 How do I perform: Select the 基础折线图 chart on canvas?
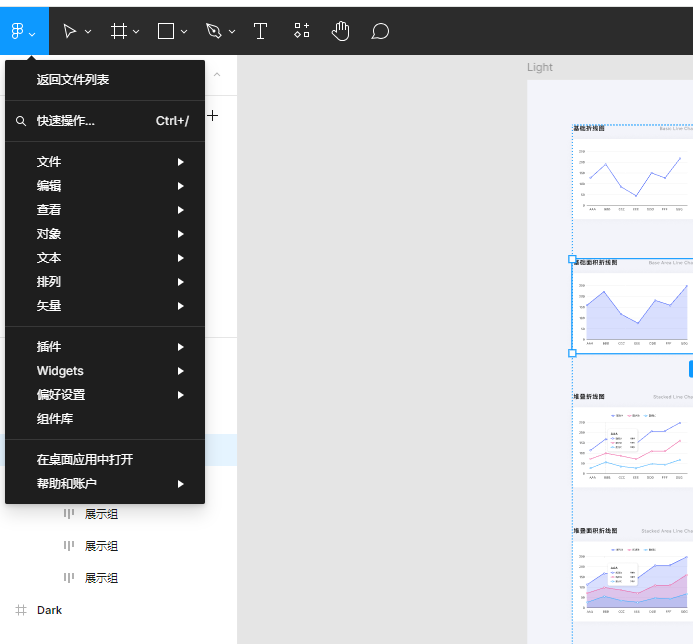coord(633,172)
